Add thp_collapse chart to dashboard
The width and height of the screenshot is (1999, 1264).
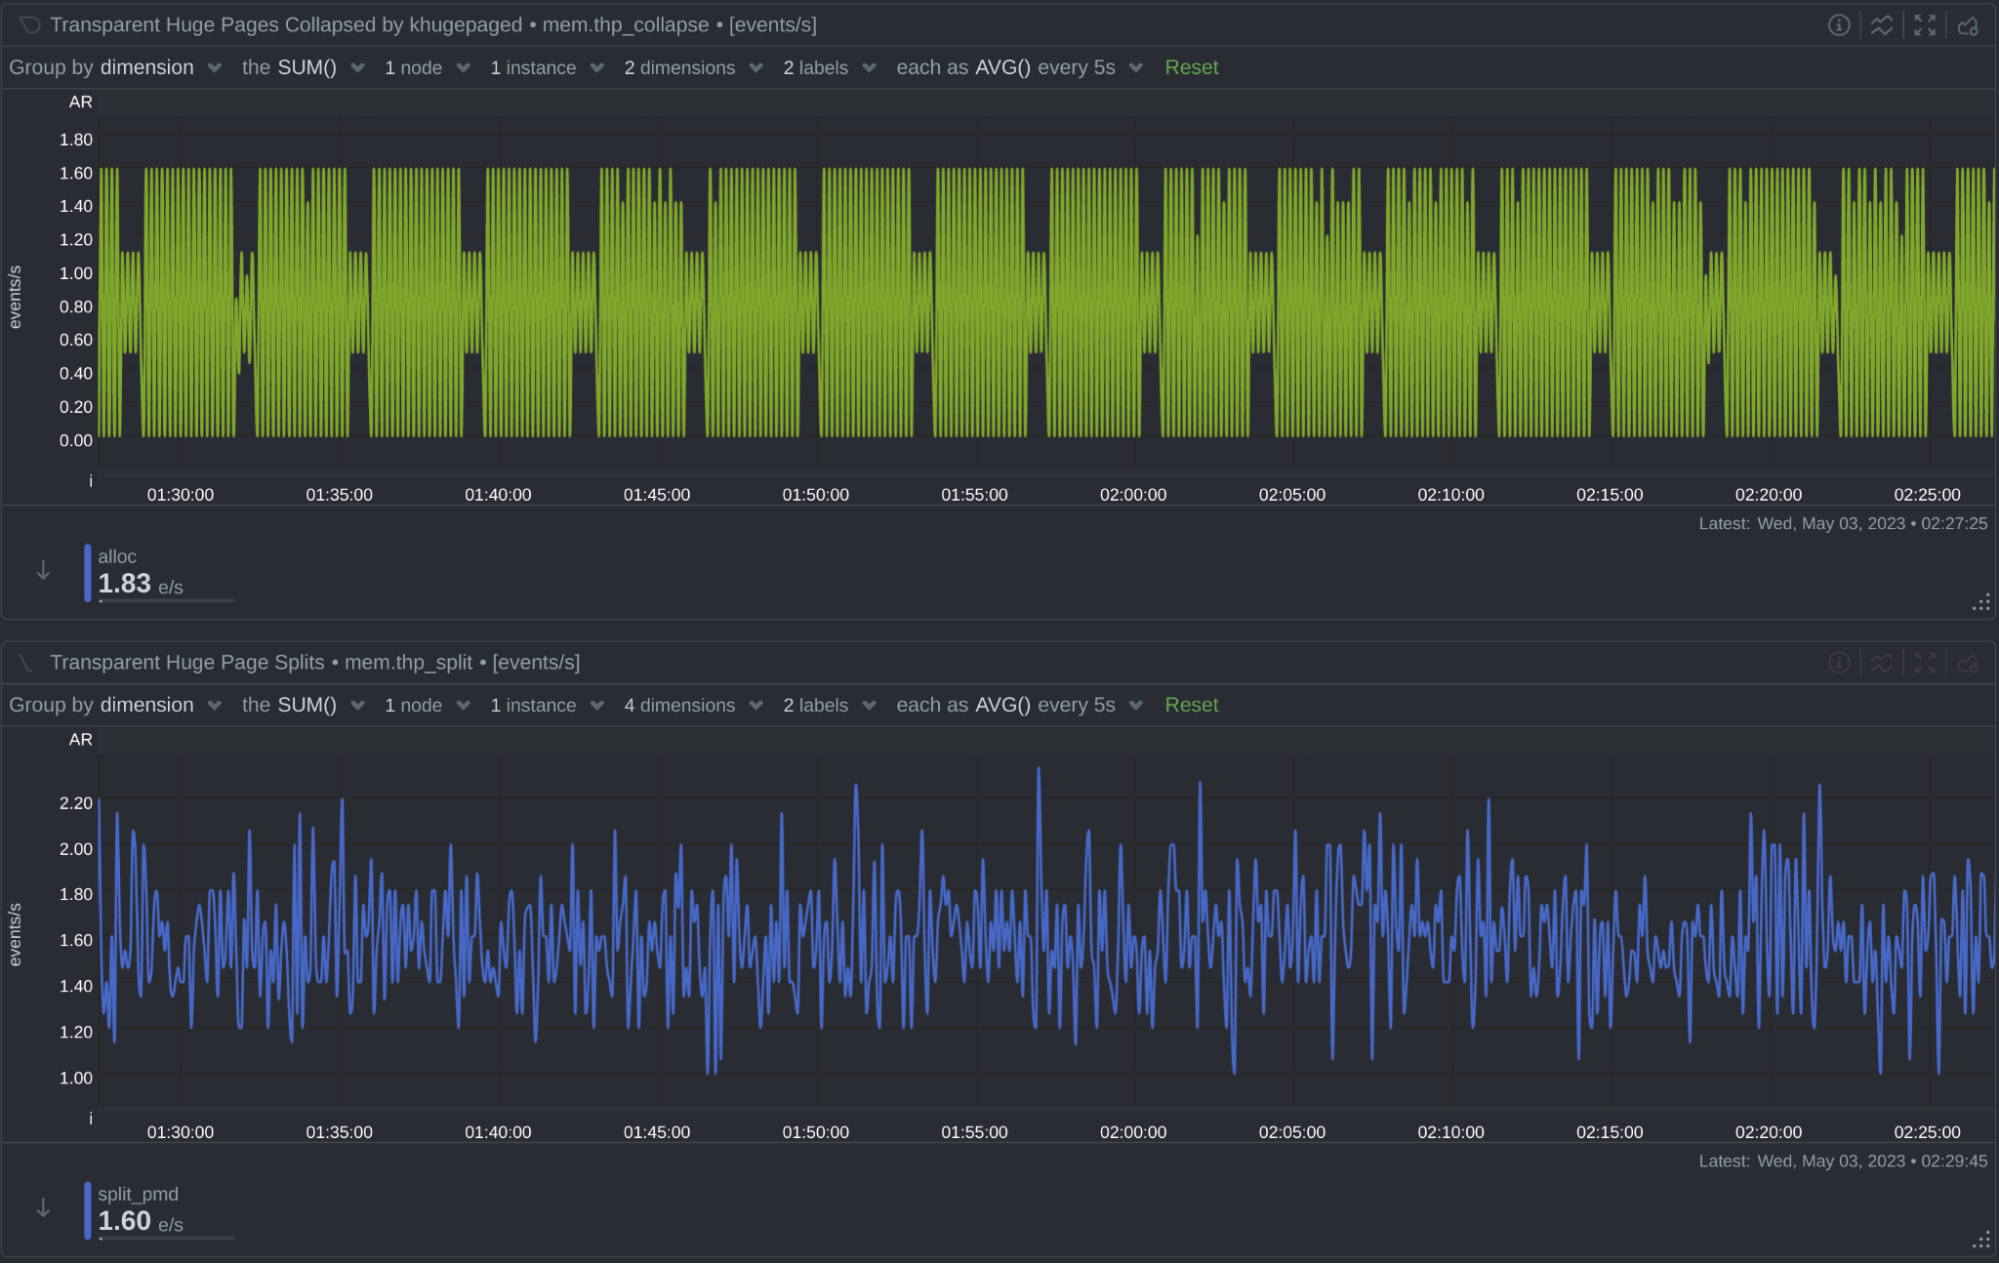coord(1967,25)
